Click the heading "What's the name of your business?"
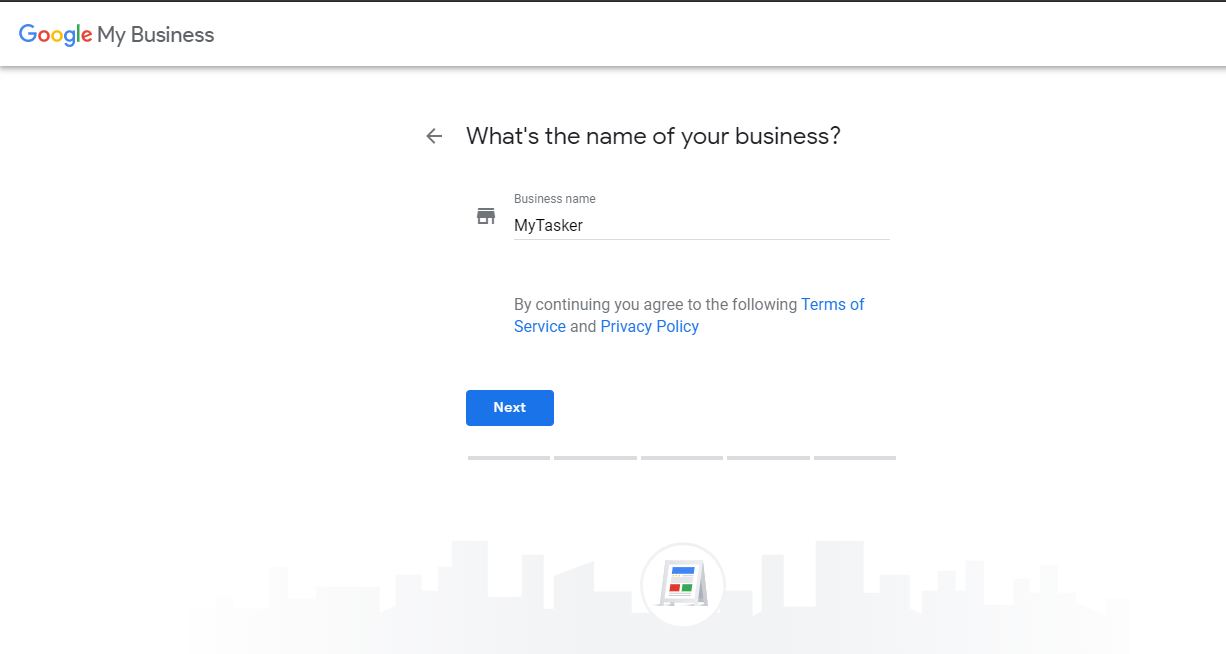1226x654 pixels. [653, 136]
